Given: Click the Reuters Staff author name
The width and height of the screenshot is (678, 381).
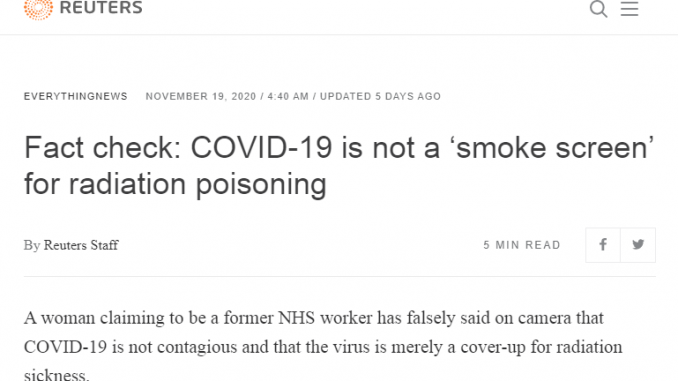Looking at the screenshot, I should coord(81,245).
